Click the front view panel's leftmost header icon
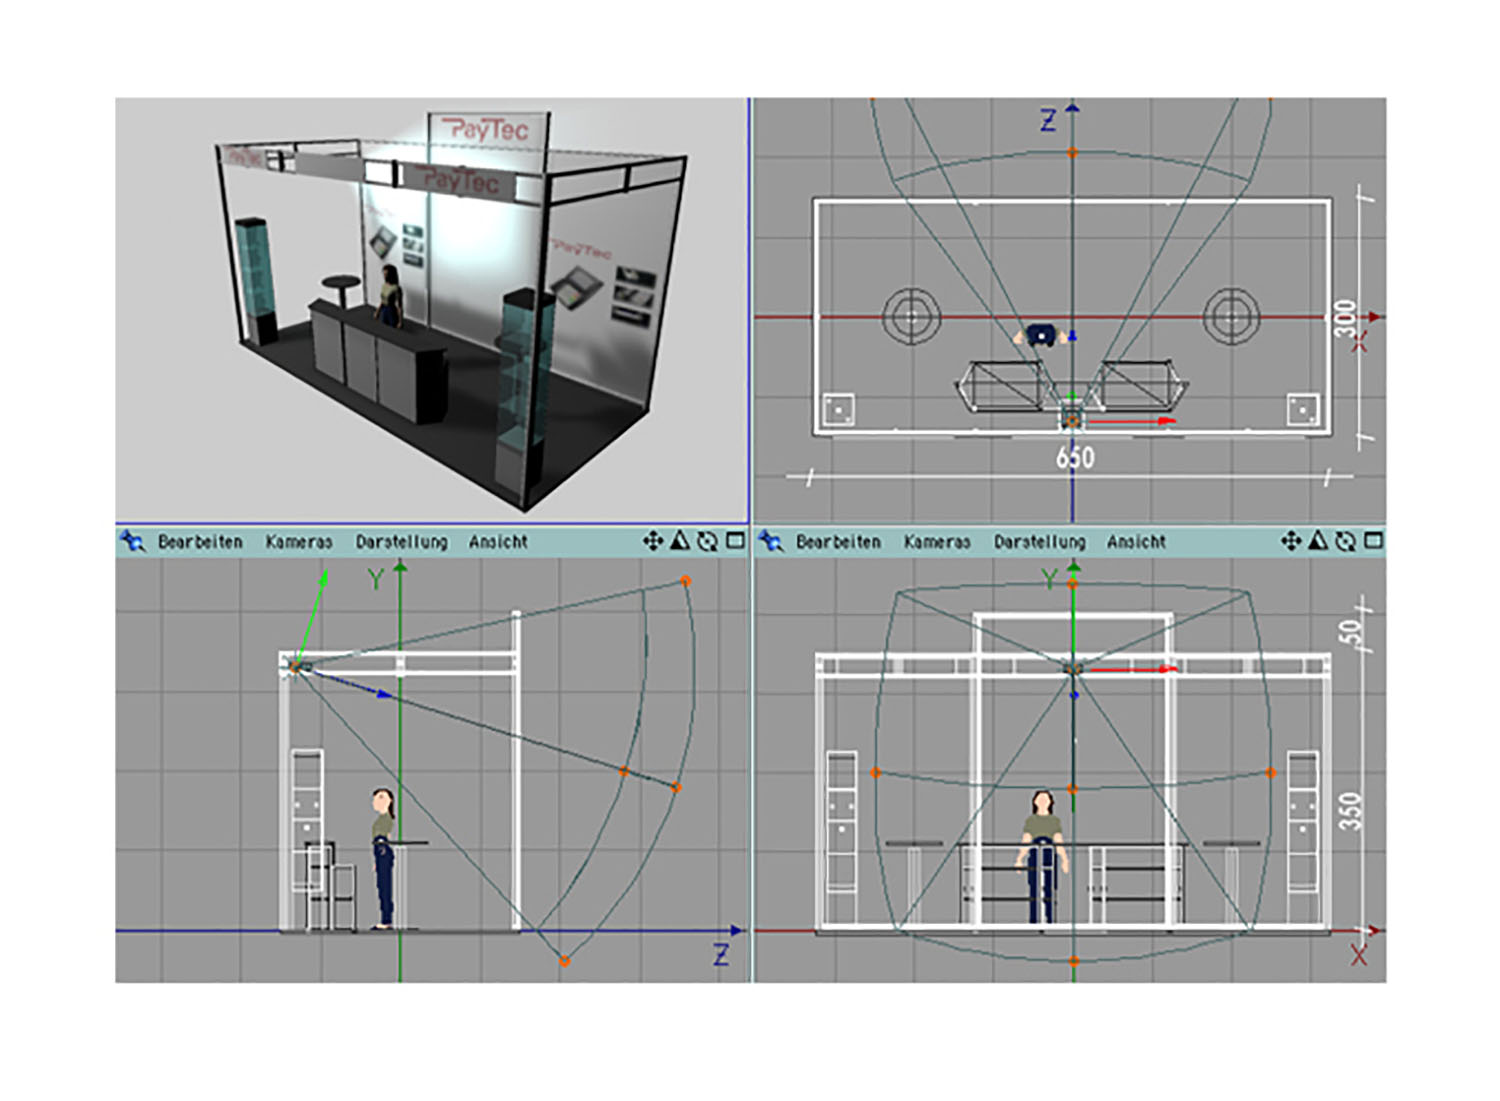The height and width of the screenshot is (1101, 1500). pos(770,541)
